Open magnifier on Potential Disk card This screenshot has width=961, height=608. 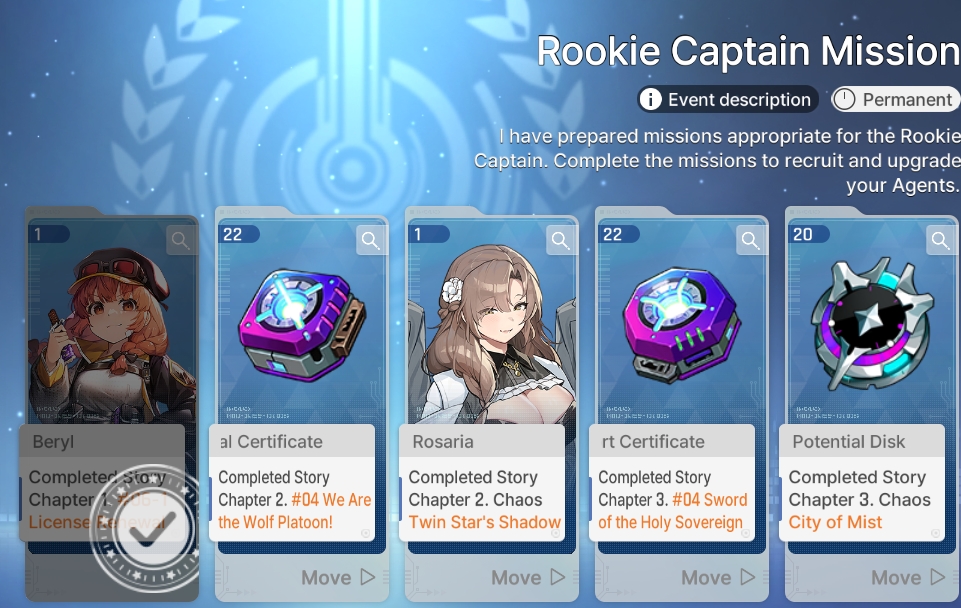pos(941,240)
